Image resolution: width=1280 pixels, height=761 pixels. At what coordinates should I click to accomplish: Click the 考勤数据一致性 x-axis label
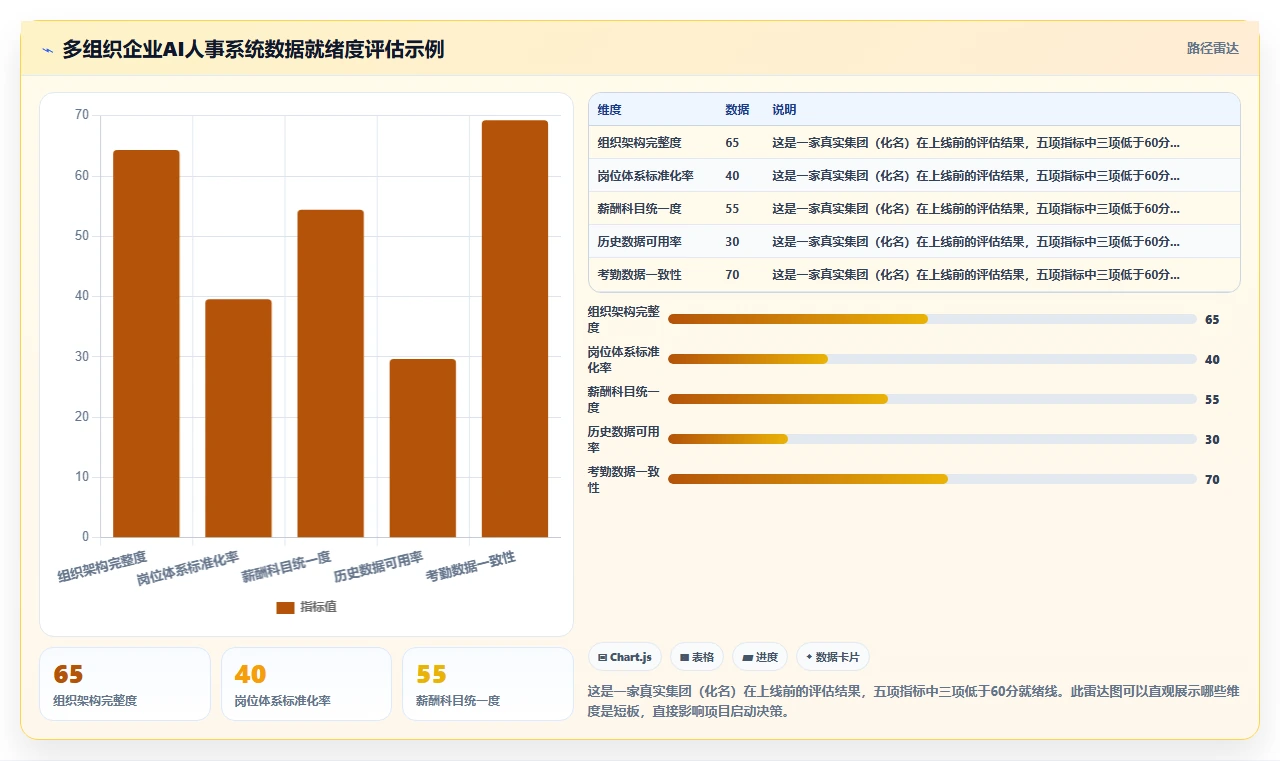(471, 567)
